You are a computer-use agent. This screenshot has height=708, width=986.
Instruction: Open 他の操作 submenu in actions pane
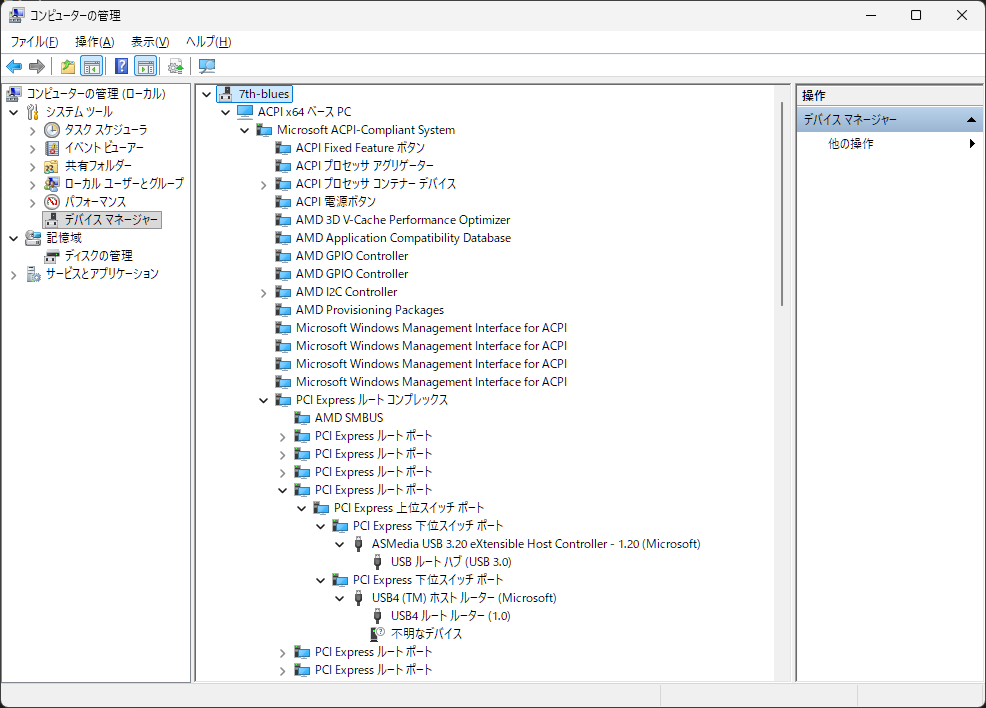coord(890,143)
